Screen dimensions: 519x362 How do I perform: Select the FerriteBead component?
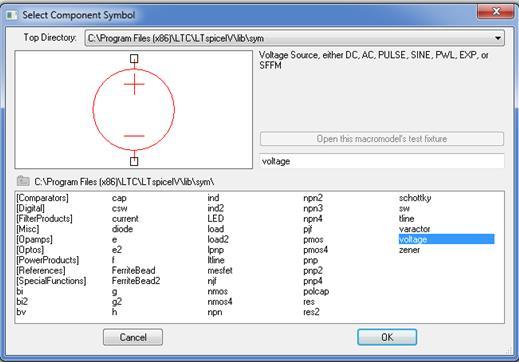coord(133,270)
